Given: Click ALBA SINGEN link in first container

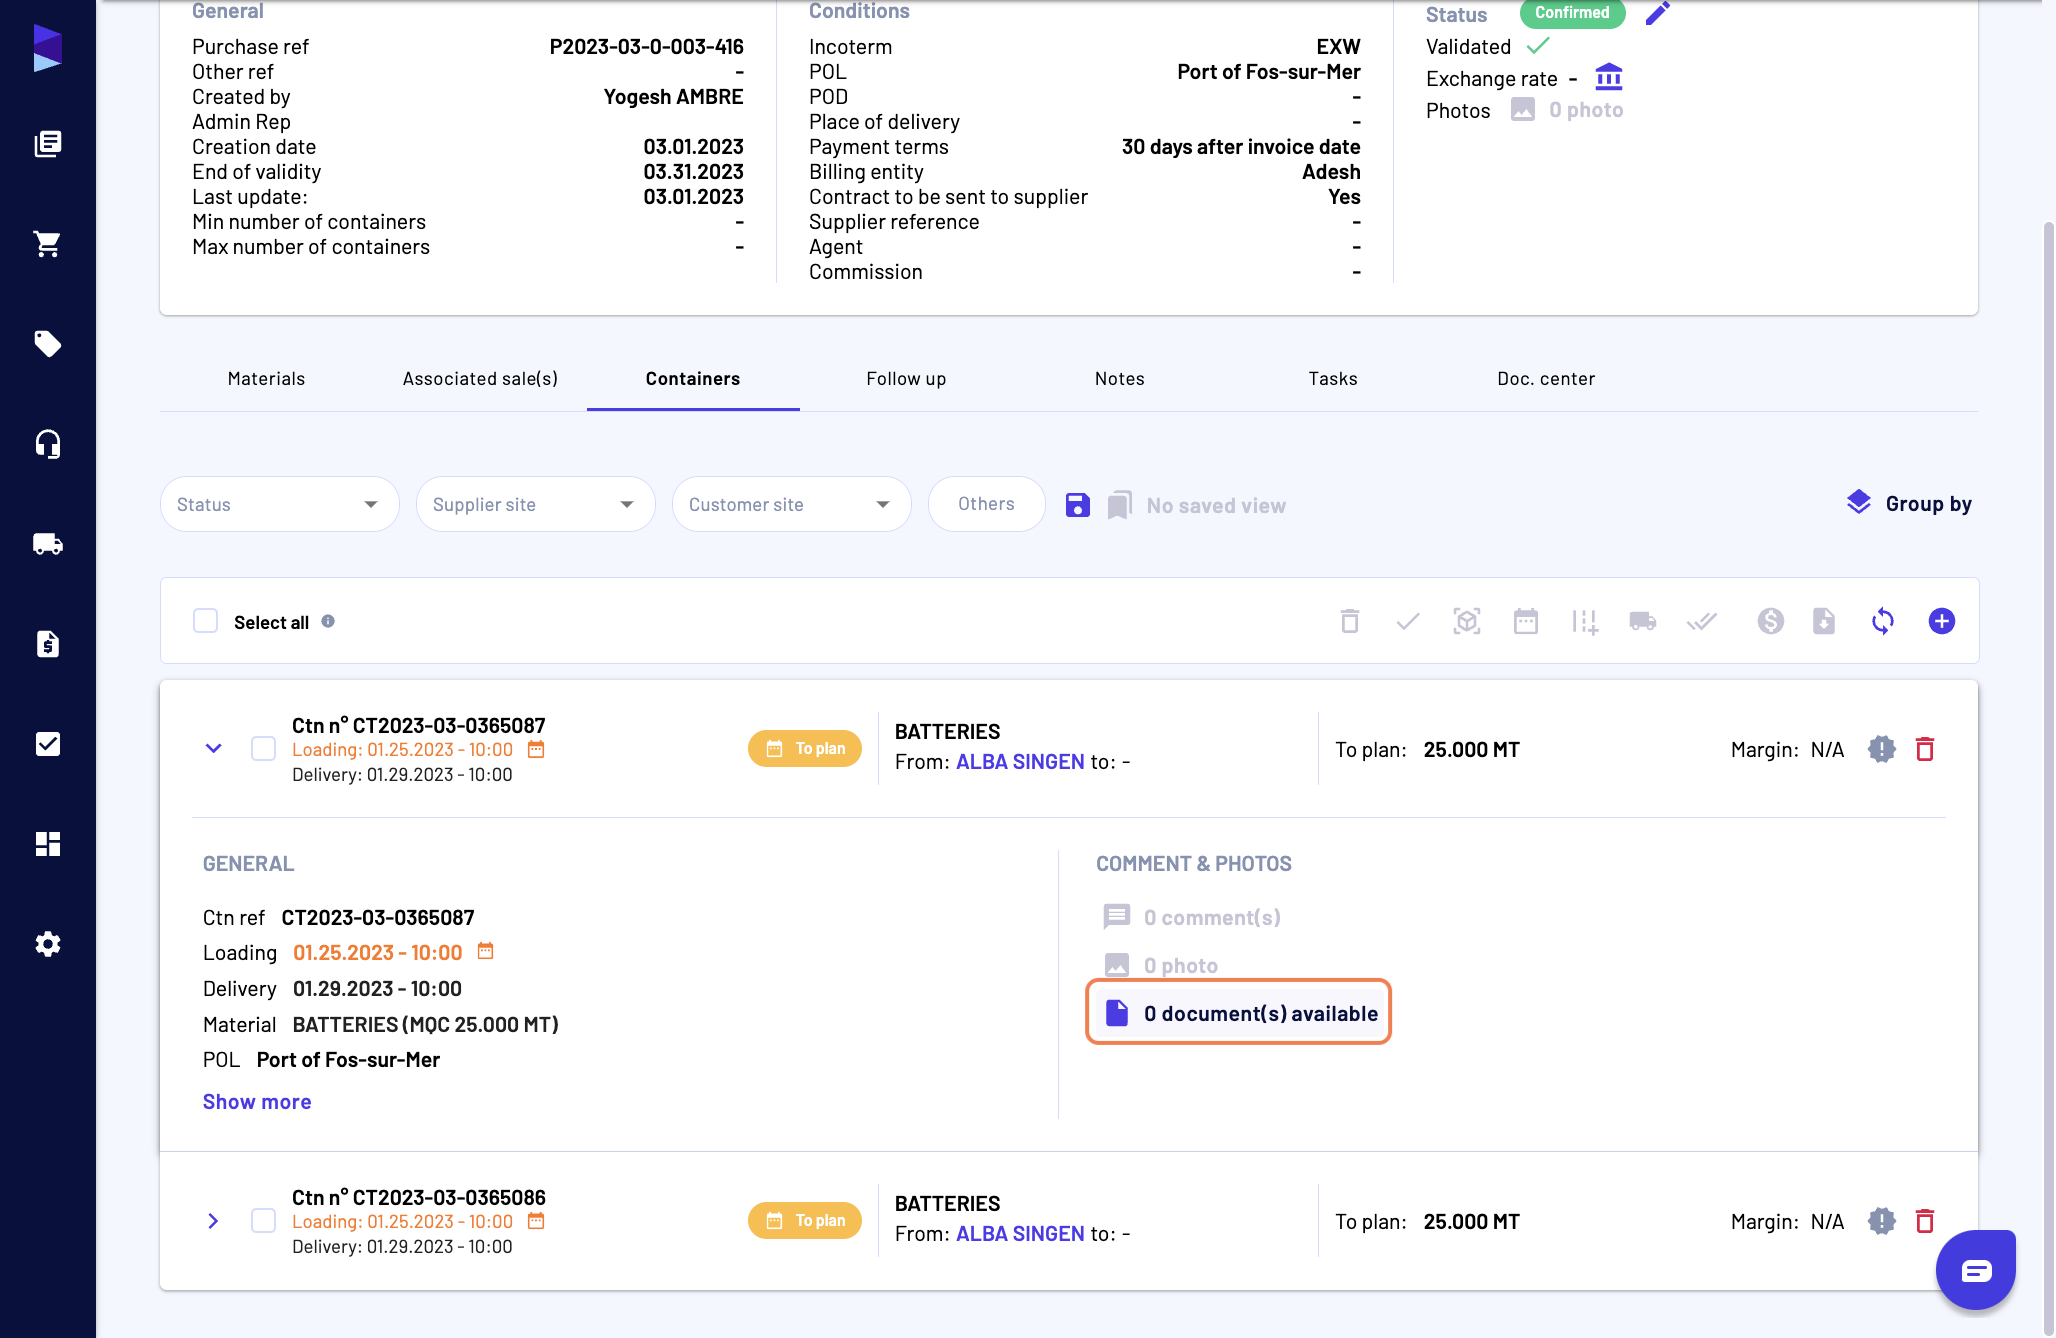Looking at the screenshot, I should [1020, 762].
